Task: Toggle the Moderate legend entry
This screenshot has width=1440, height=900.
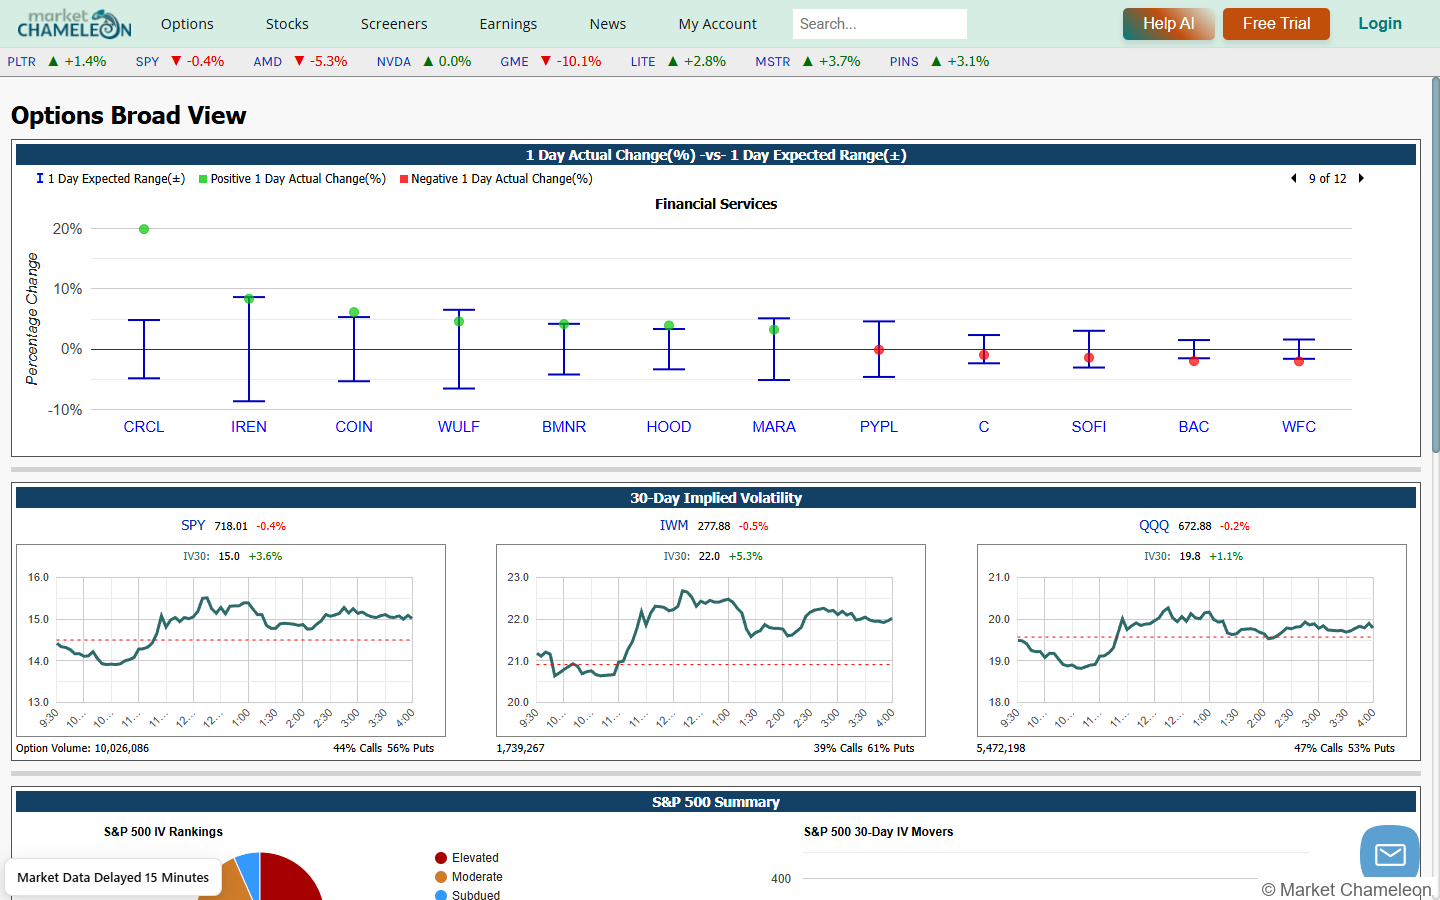Action: [469, 877]
